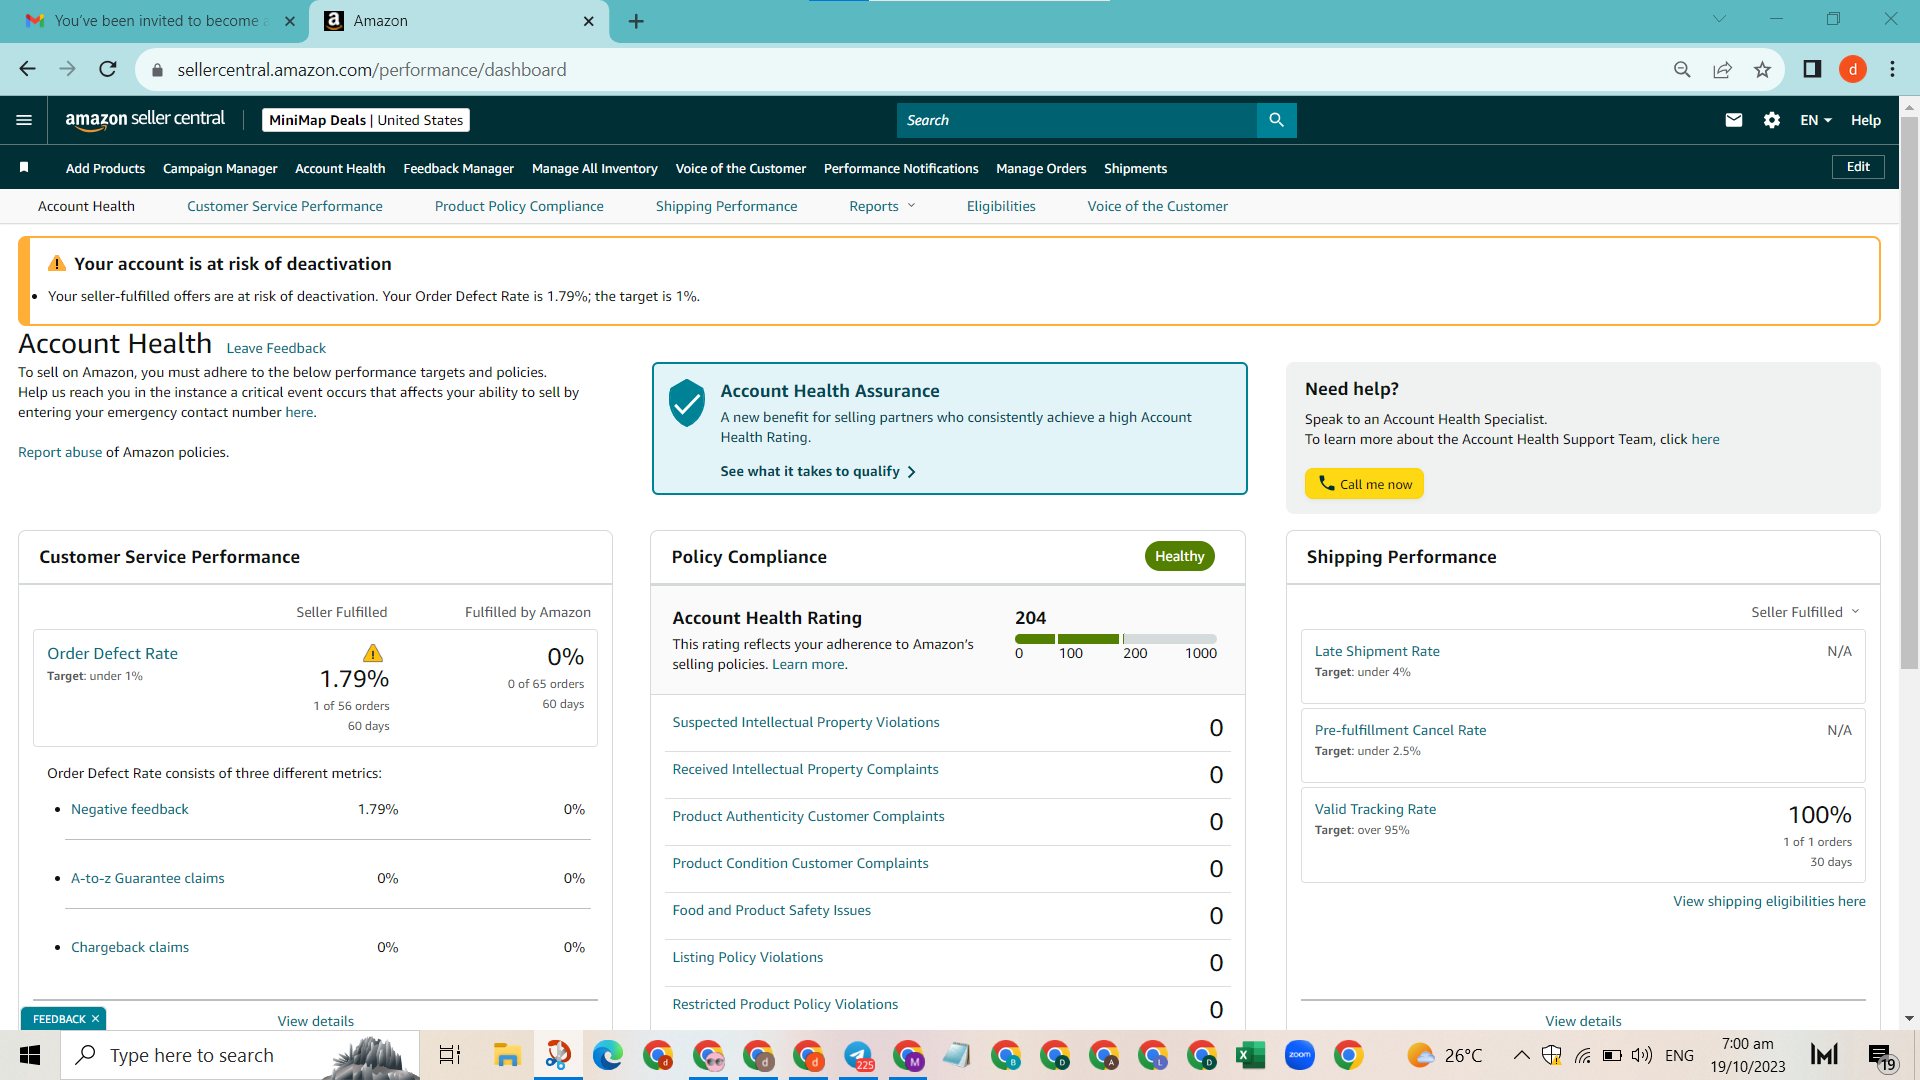Select the Voice of the Customer sub-tab
The width and height of the screenshot is (1920, 1080).
[x=1158, y=206]
